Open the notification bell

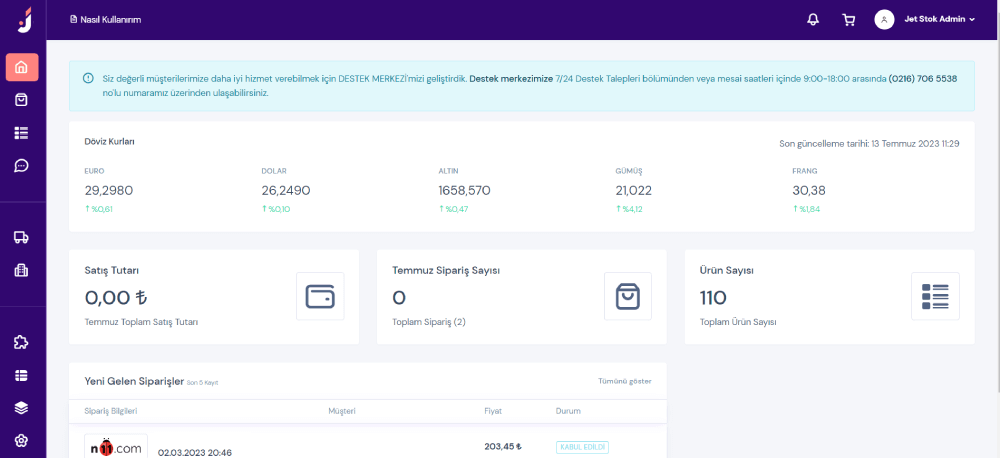click(x=813, y=19)
